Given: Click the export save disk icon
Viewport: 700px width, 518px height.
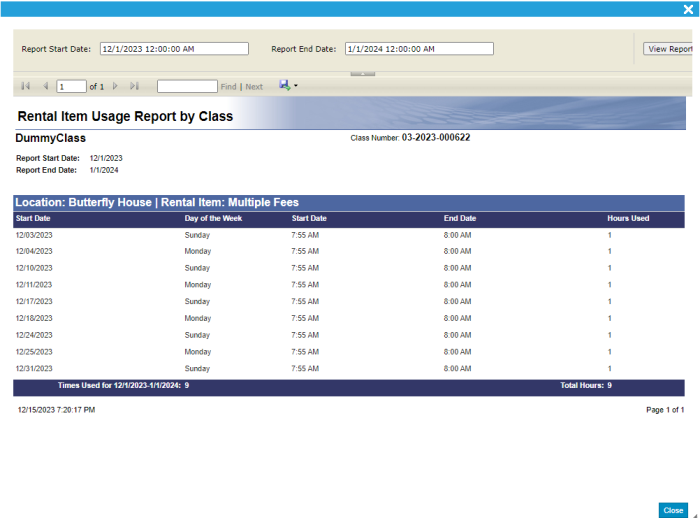Looking at the screenshot, I should (284, 86).
